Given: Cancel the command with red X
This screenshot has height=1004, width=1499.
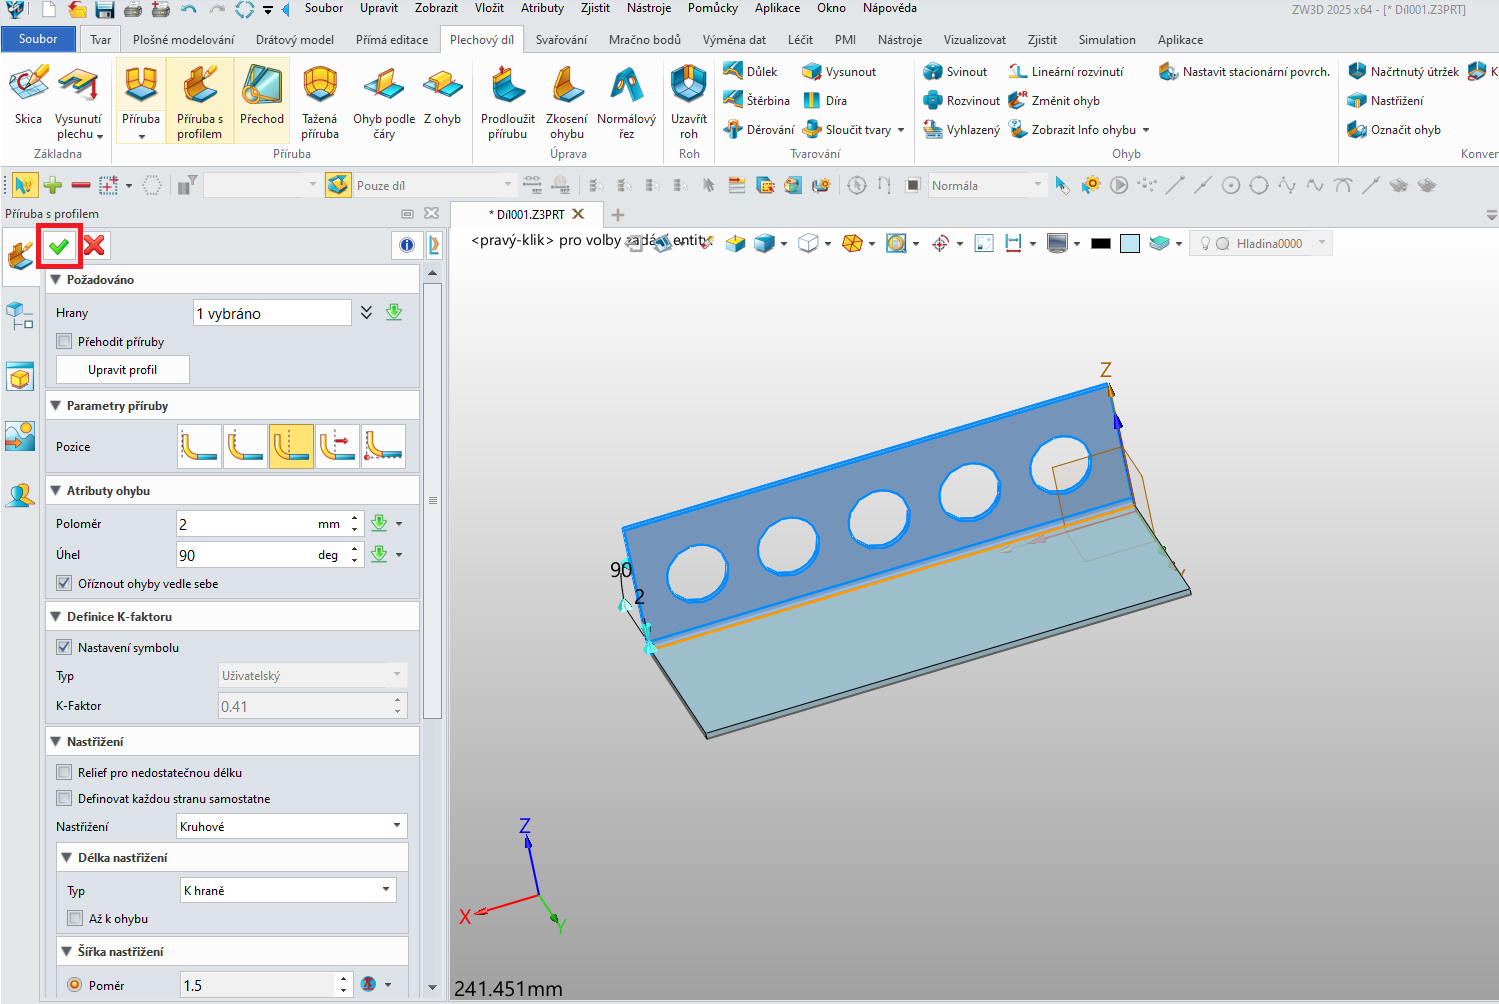Looking at the screenshot, I should (94, 246).
